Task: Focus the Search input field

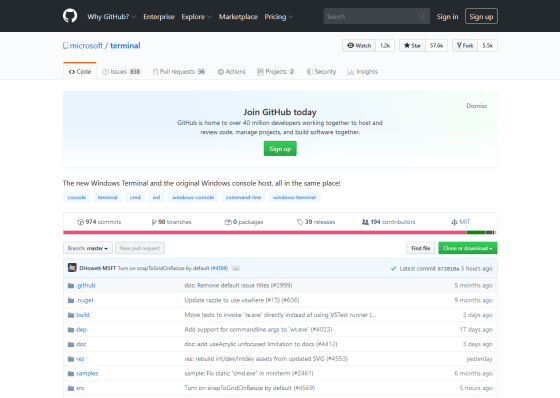Action: coord(376,16)
